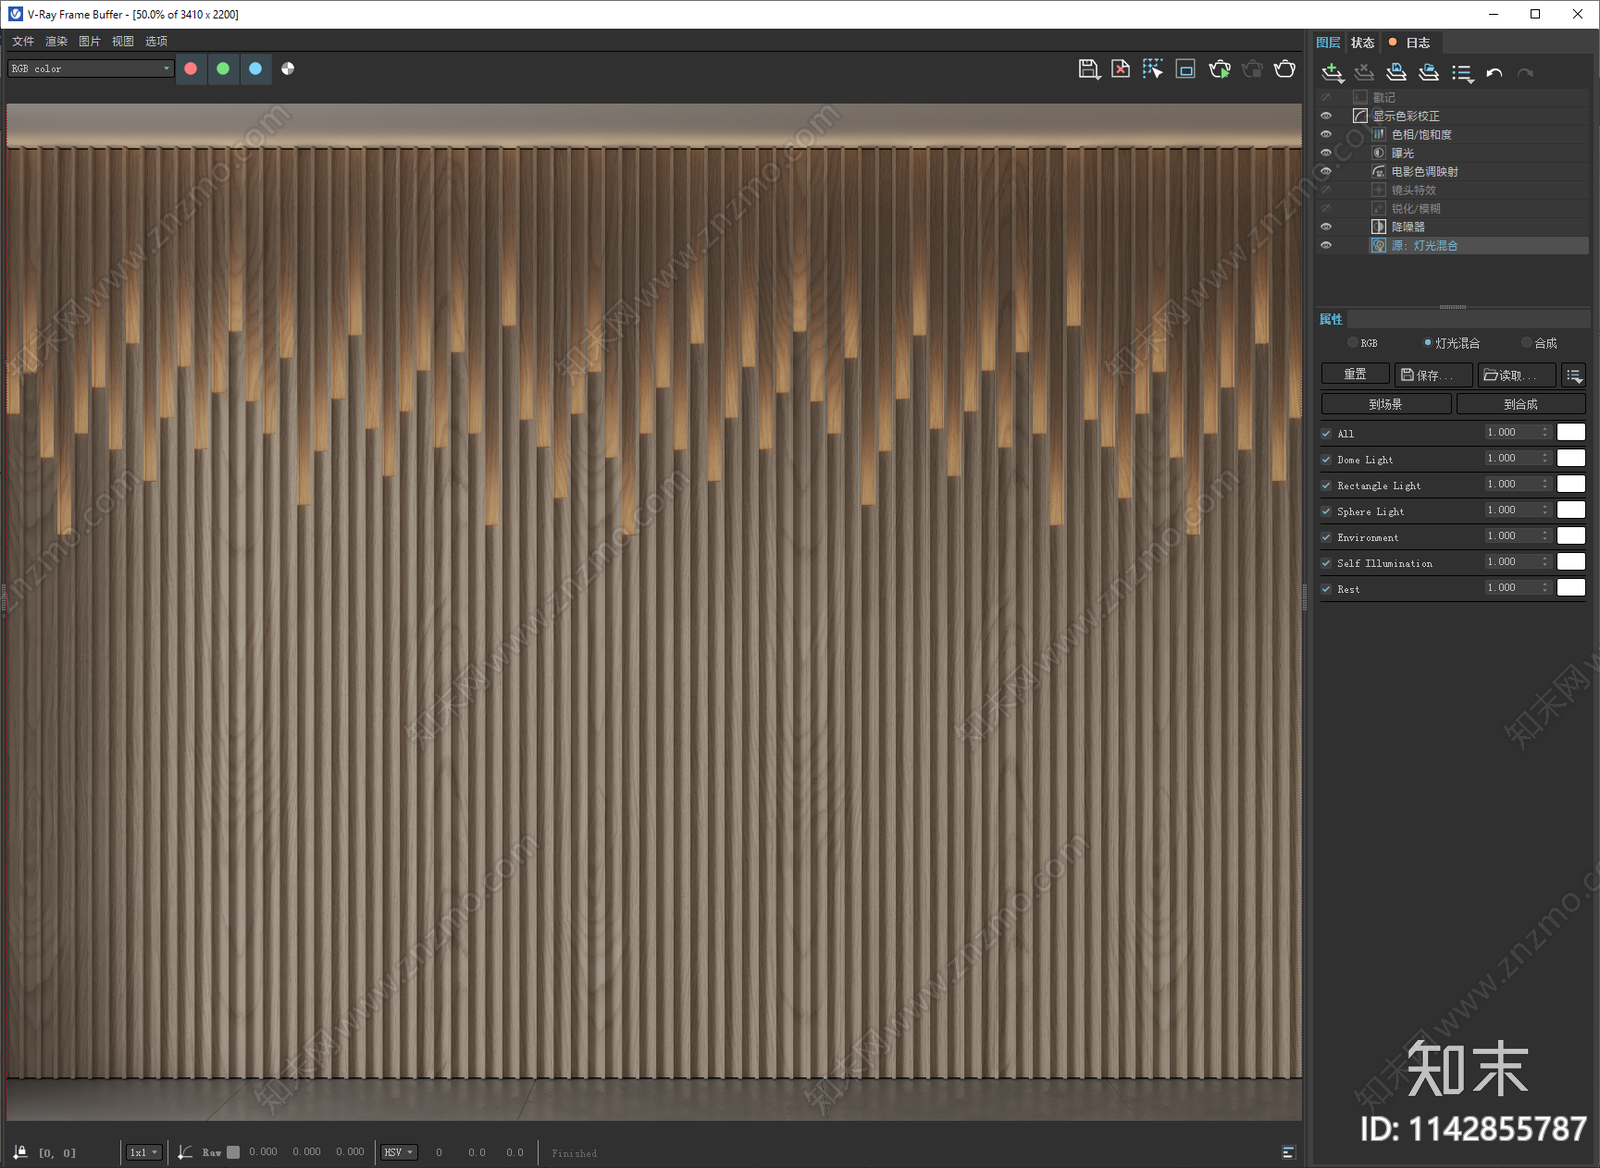The image size is (1600, 1168).
Task: Open the 图片 menu
Action: 89,41
